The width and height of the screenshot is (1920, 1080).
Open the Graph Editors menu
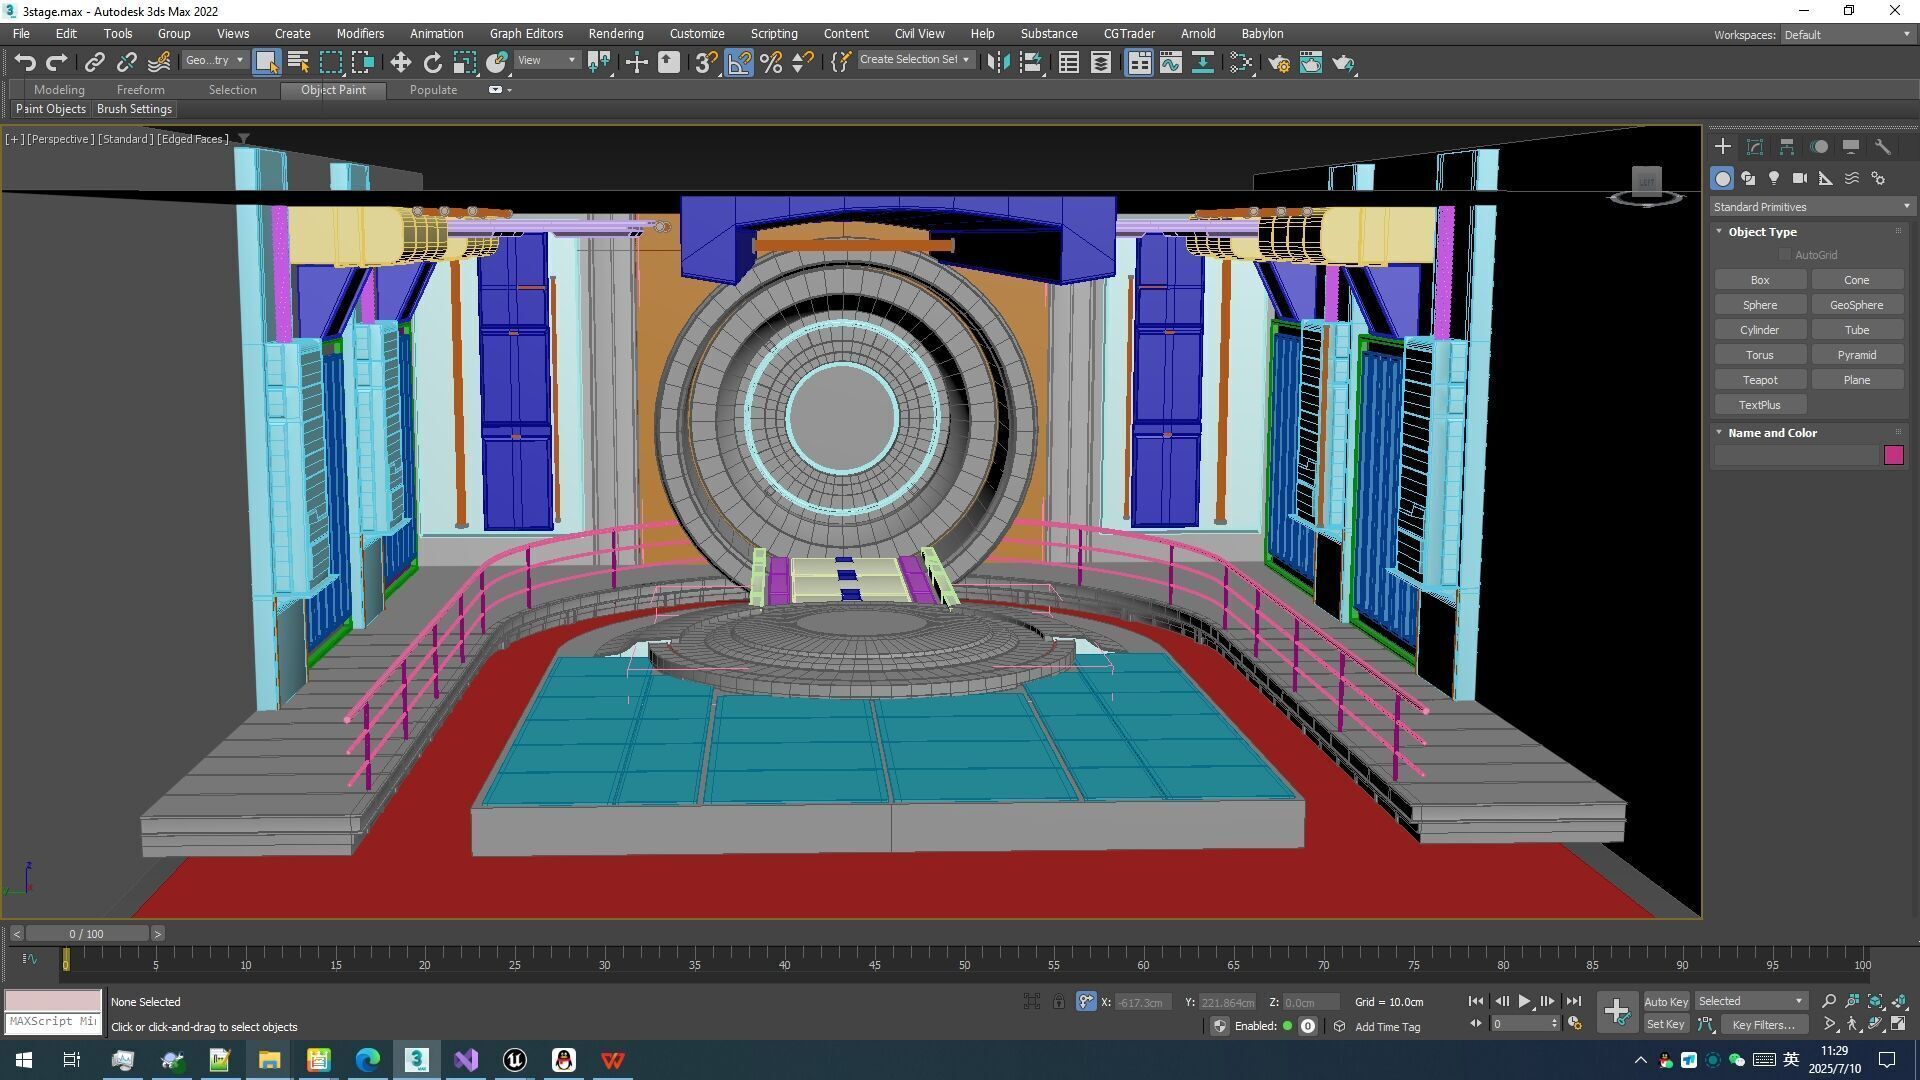pos(526,34)
